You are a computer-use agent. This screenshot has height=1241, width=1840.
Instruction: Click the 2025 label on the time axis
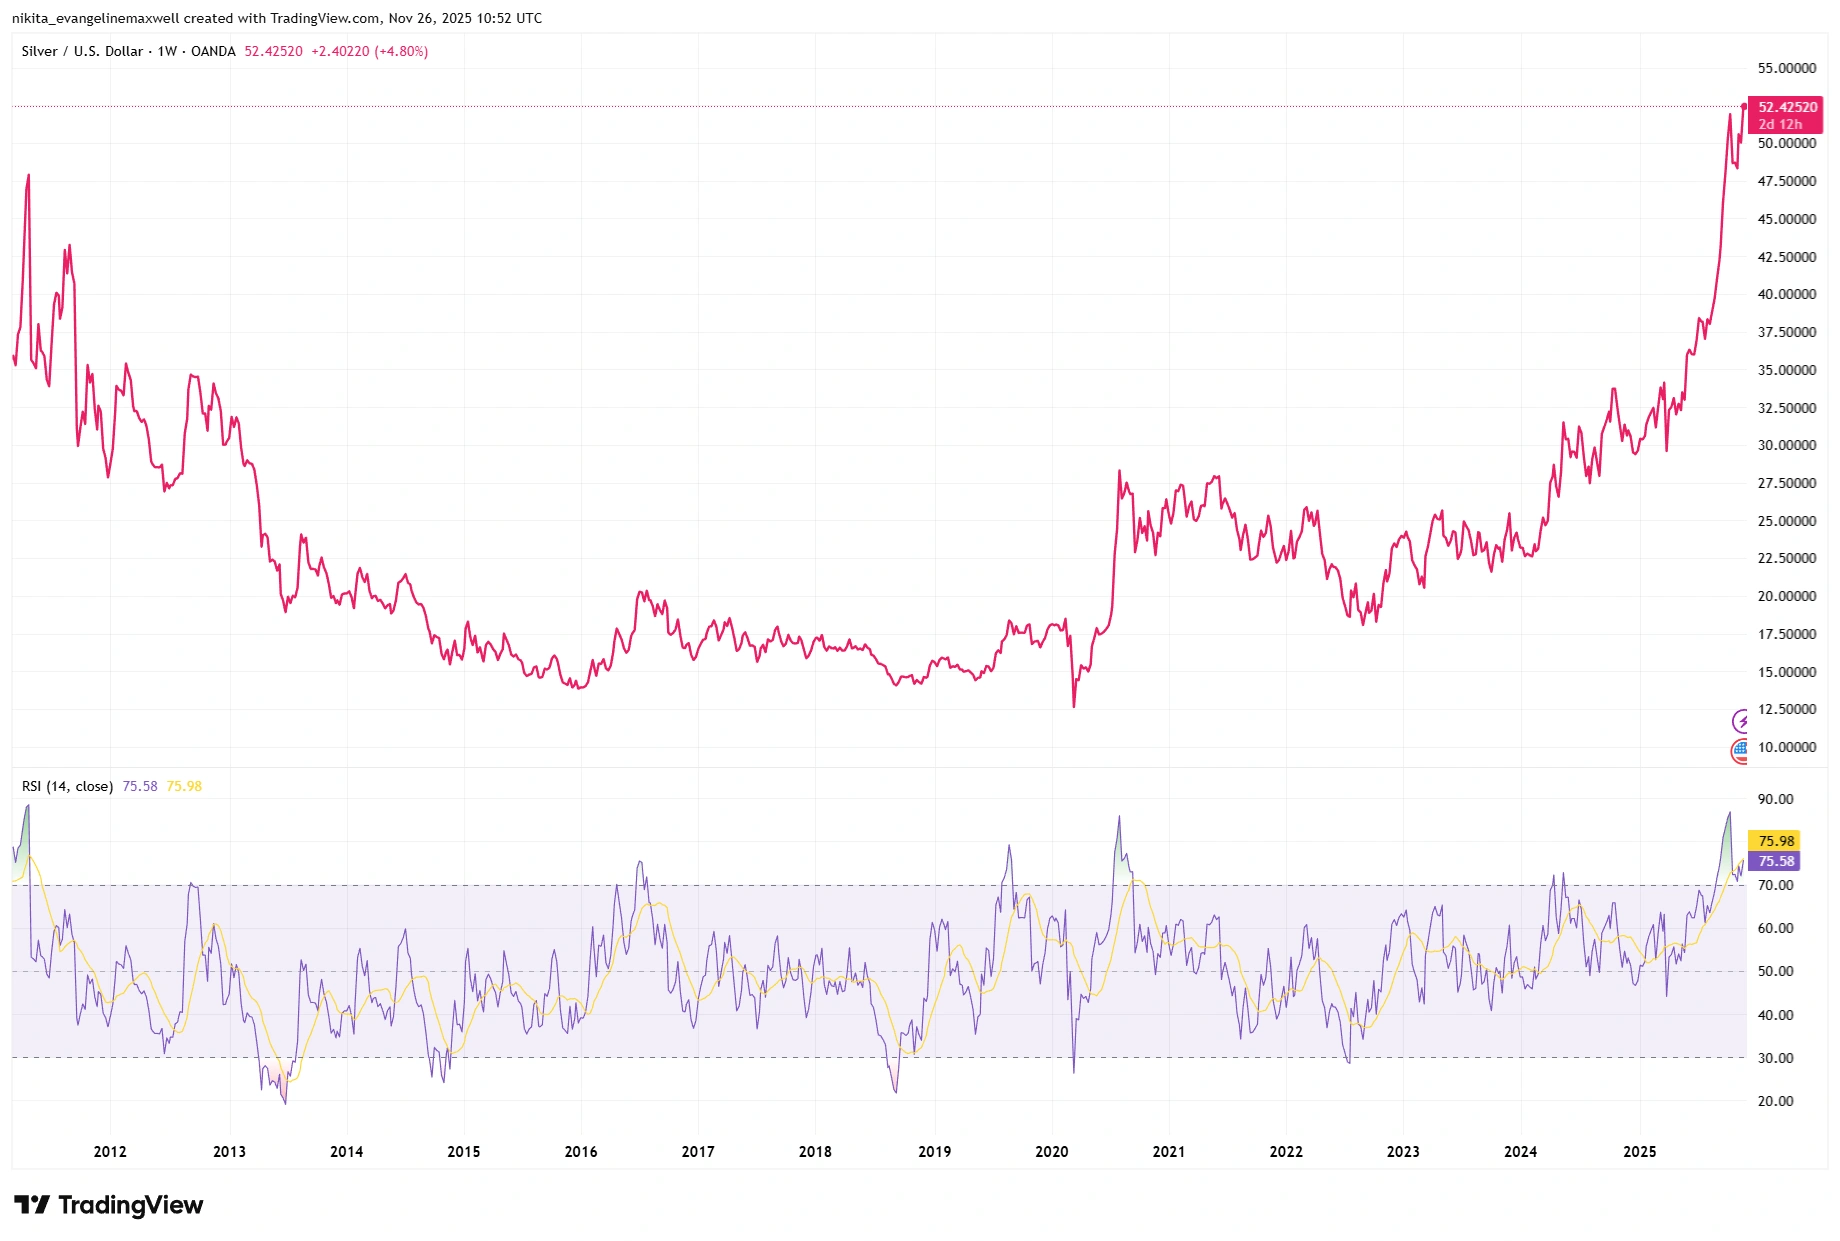pyautogui.click(x=1639, y=1152)
